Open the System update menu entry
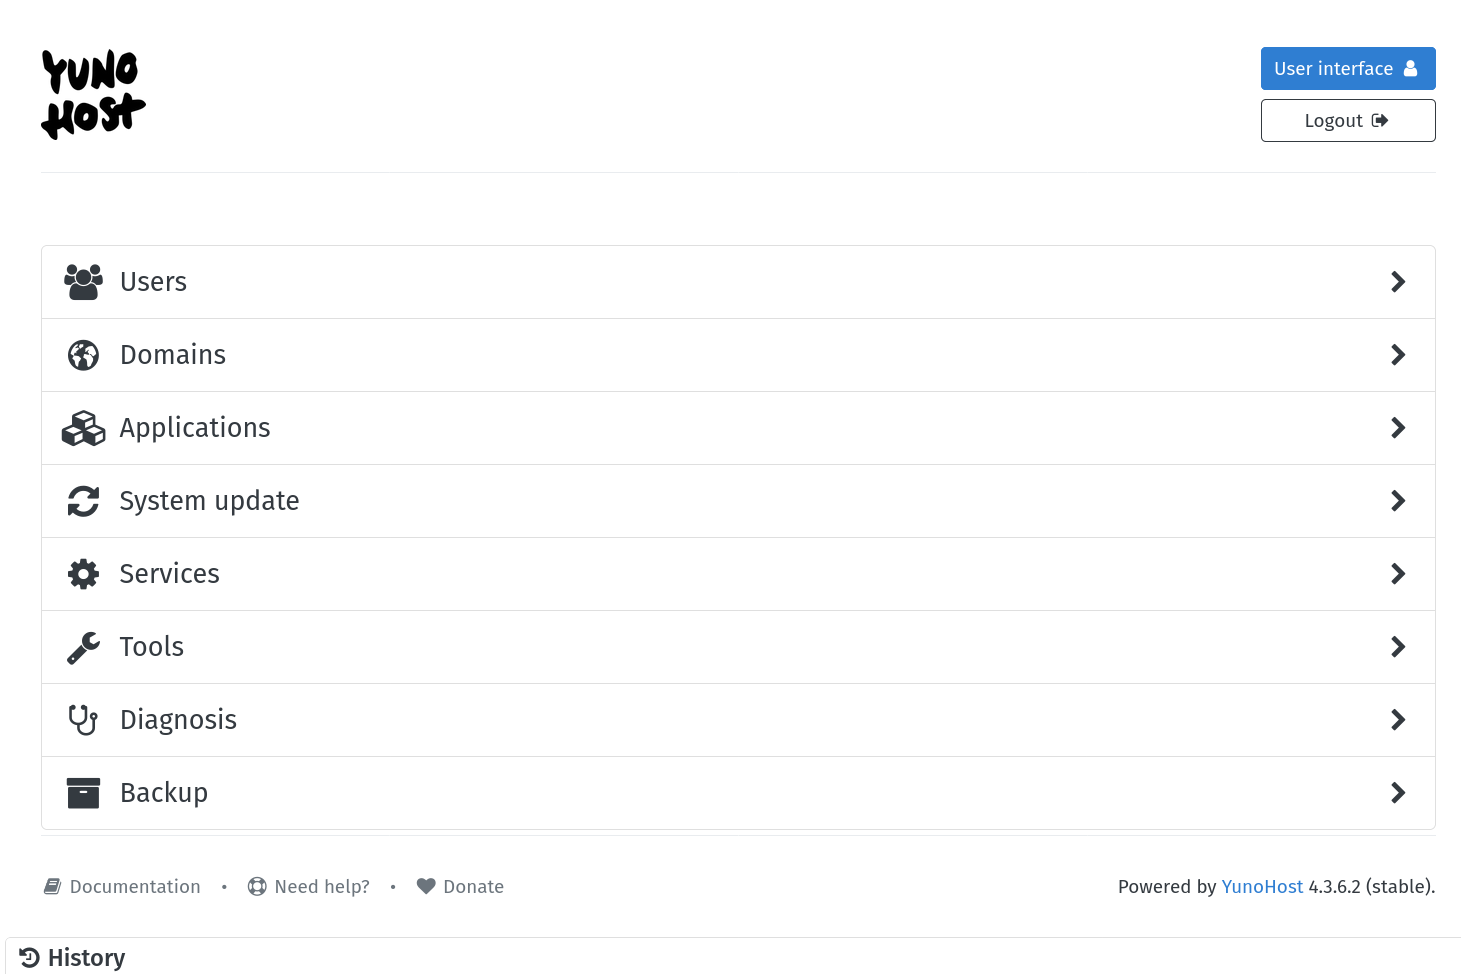1461x974 pixels. [x=209, y=501]
